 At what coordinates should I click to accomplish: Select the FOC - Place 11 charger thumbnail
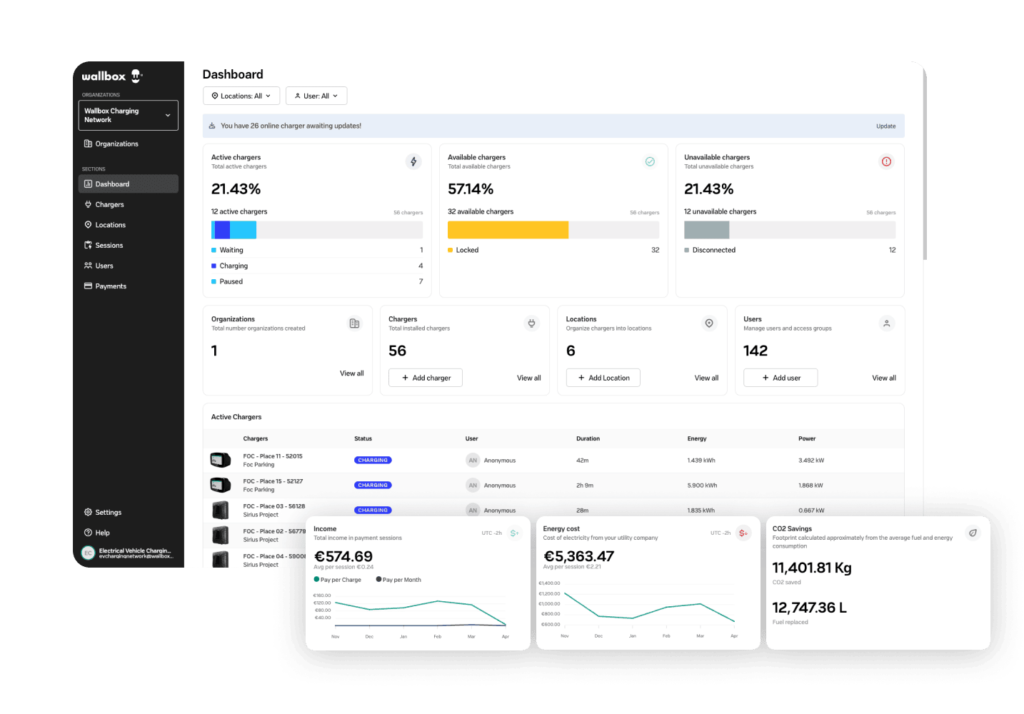click(x=220, y=460)
